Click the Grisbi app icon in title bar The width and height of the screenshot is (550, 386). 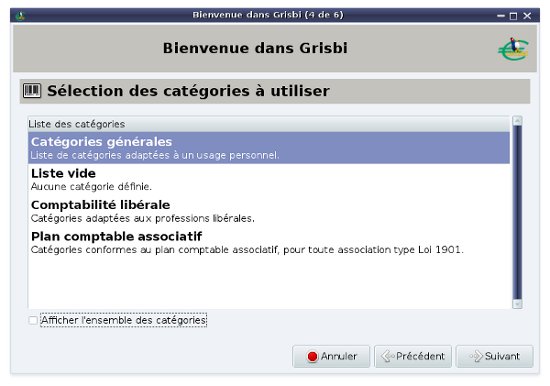tap(20, 15)
